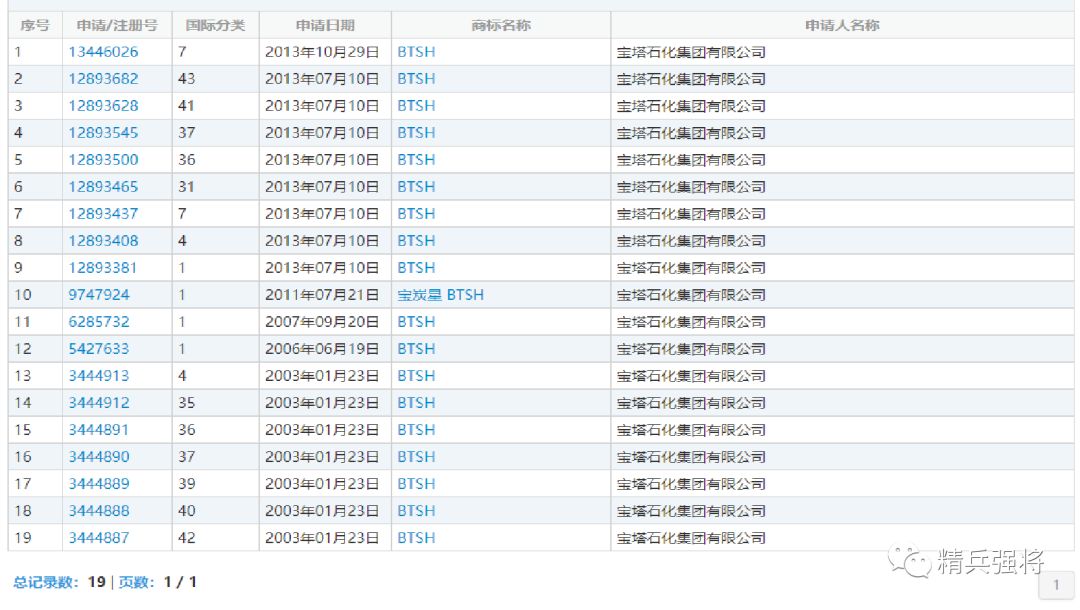Open registration number 3444889 link
1080x610 pixels.
[x=98, y=483]
